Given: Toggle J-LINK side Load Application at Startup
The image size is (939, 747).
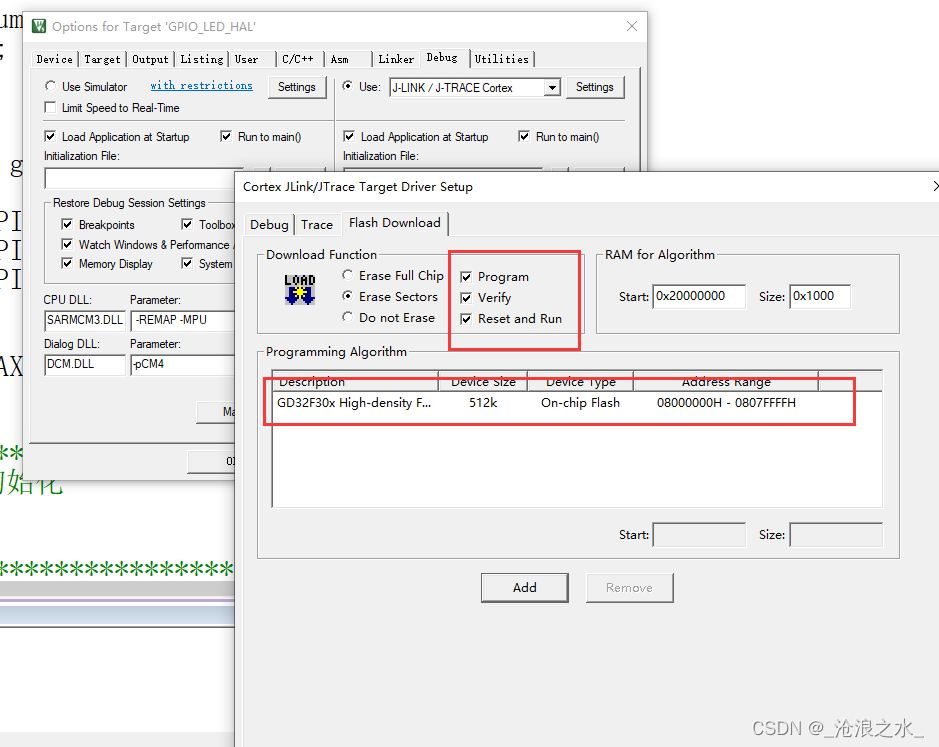Looking at the screenshot, I should [349, 137].
